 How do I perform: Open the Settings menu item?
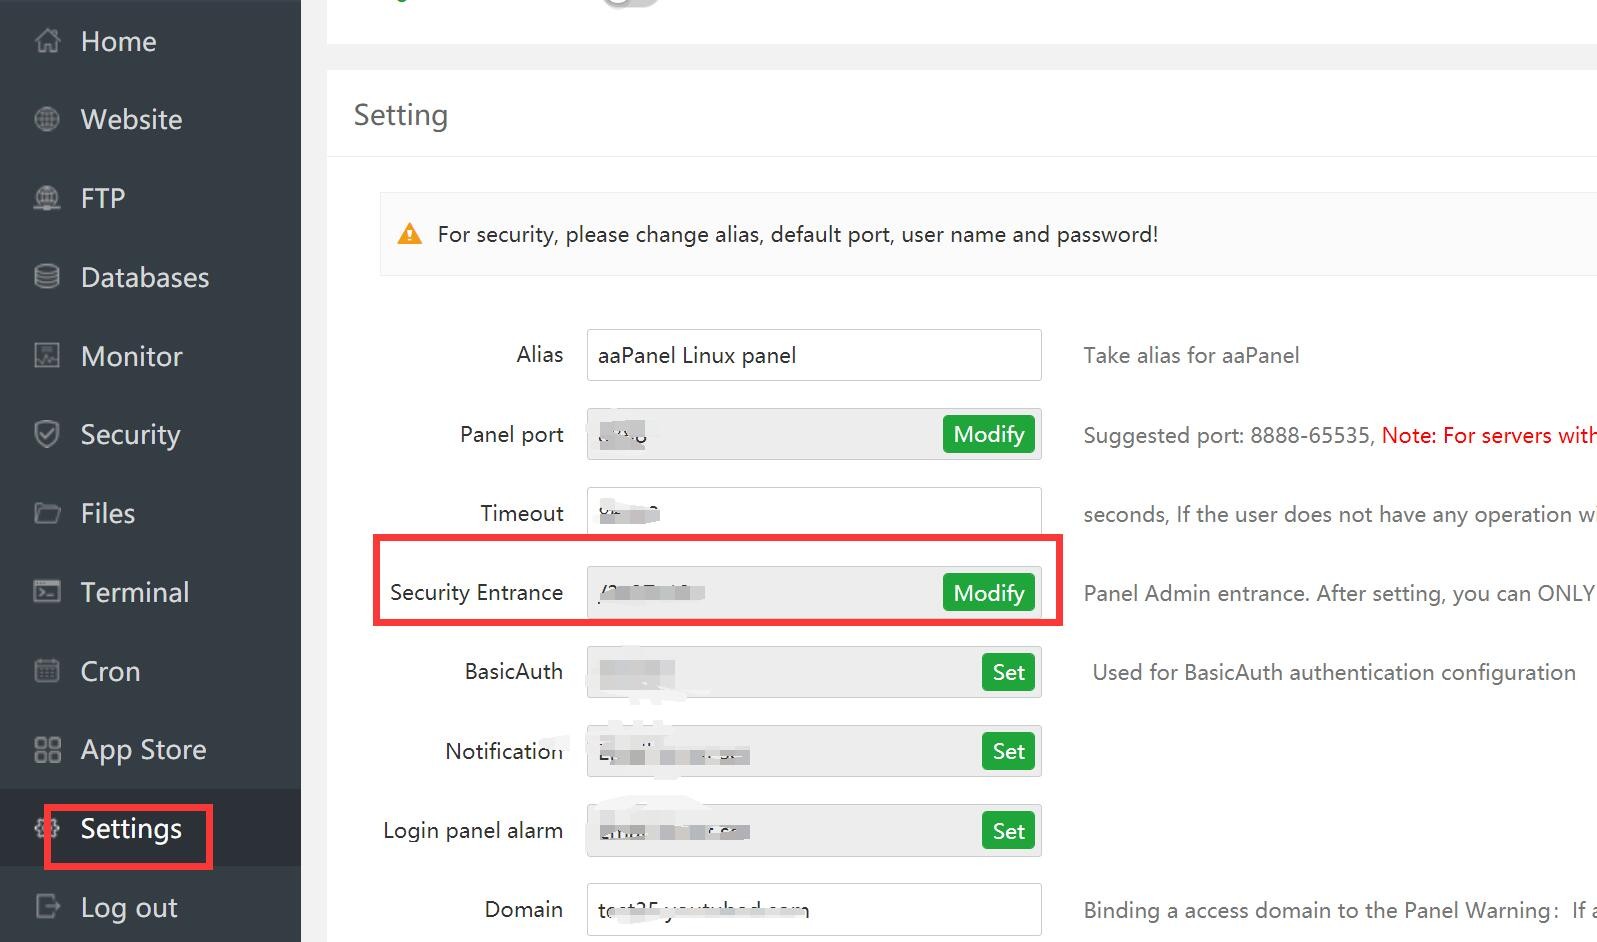[131, 829]
